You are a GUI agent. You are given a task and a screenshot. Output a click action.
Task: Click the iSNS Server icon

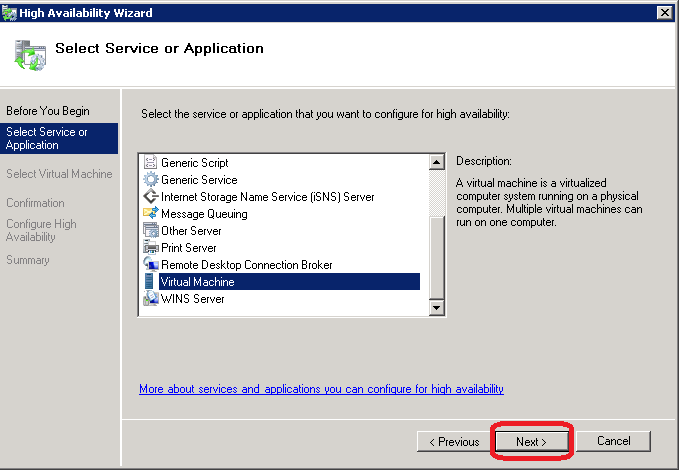pos(151,197)
